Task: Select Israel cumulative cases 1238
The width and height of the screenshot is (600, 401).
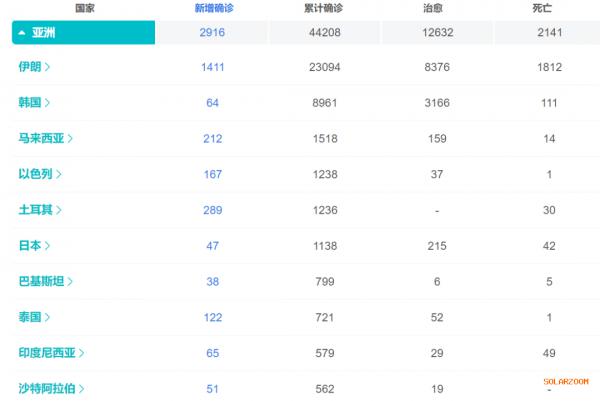Action: [325, 174]
